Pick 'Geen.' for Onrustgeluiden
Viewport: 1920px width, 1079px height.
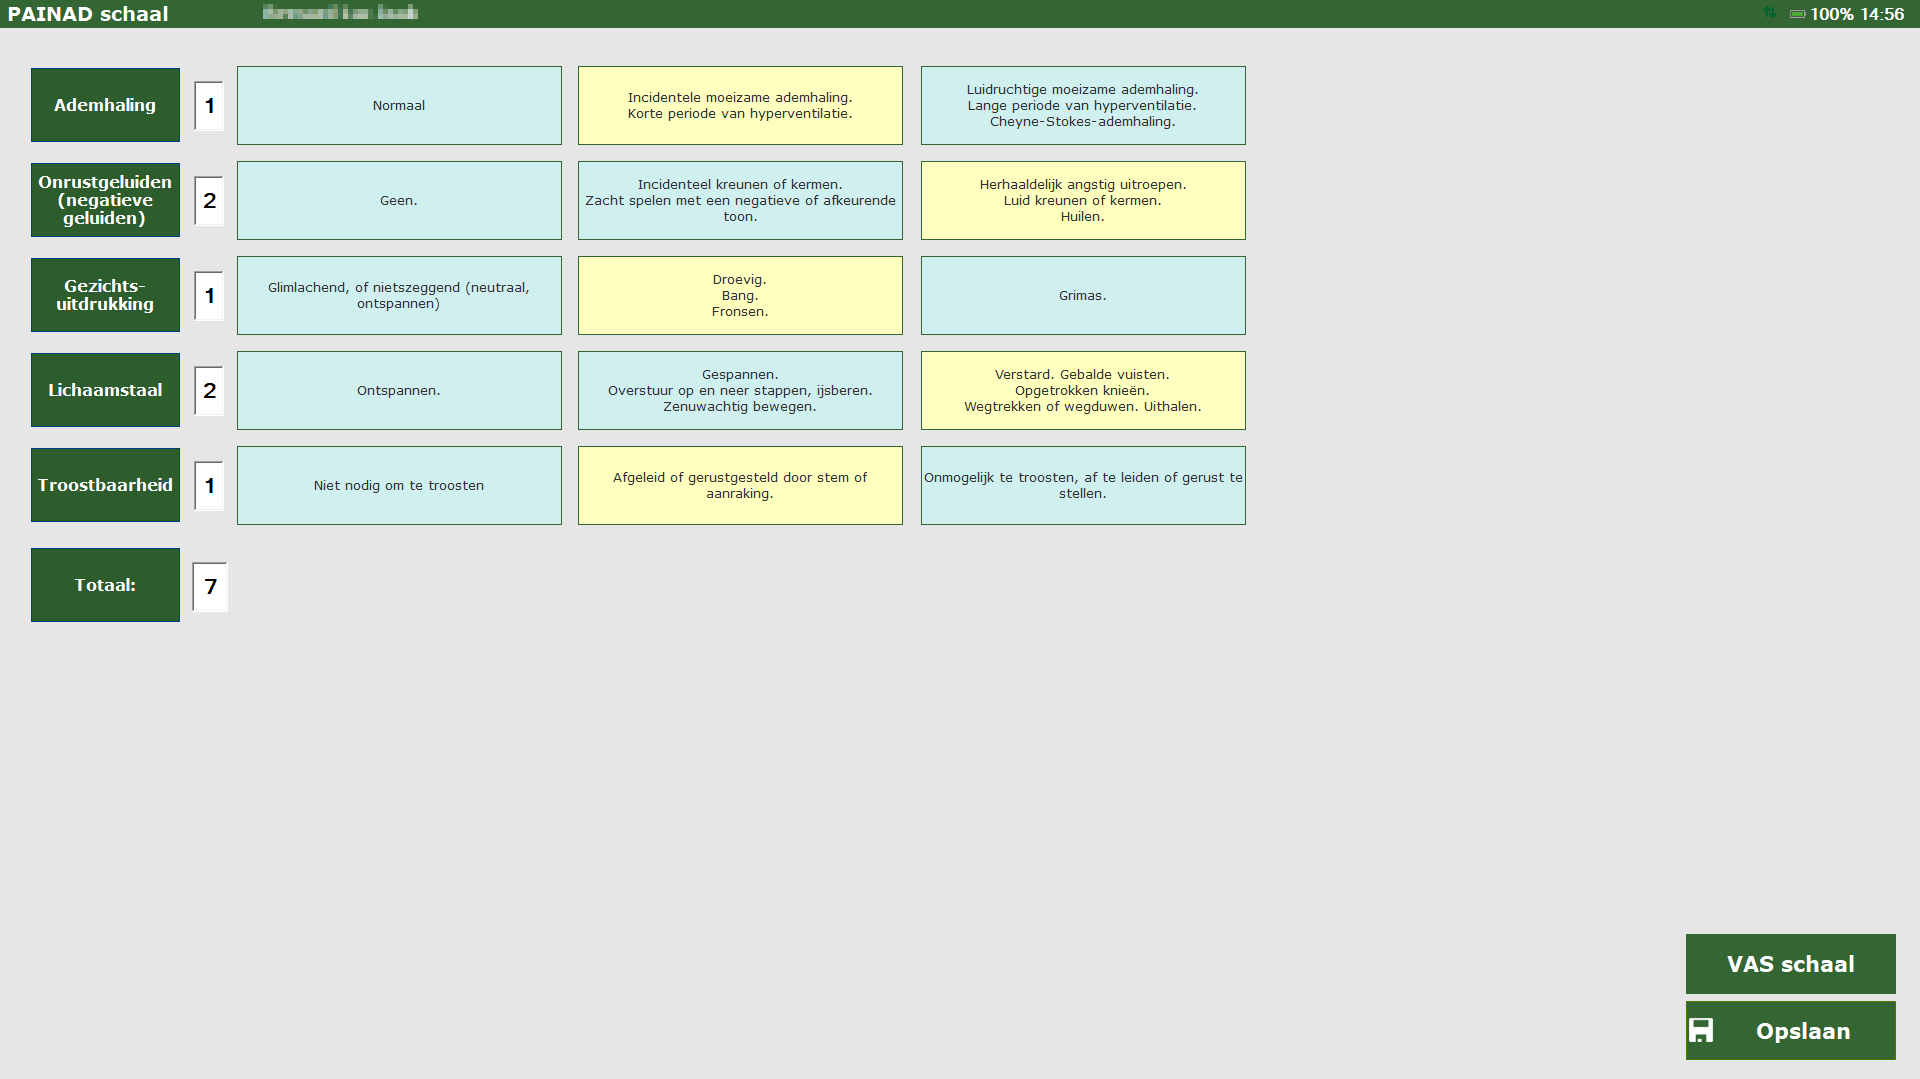click(399, 201)
